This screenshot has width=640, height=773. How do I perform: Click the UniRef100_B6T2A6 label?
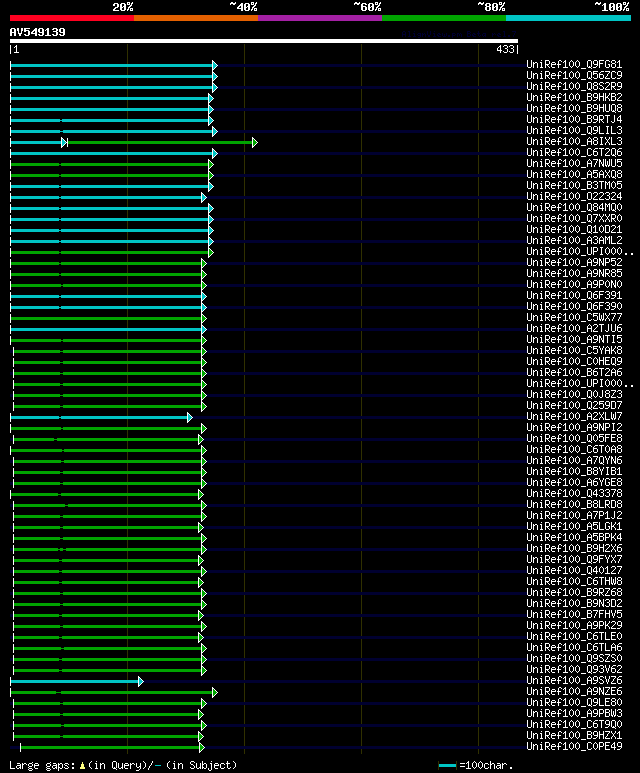point(574,372)
